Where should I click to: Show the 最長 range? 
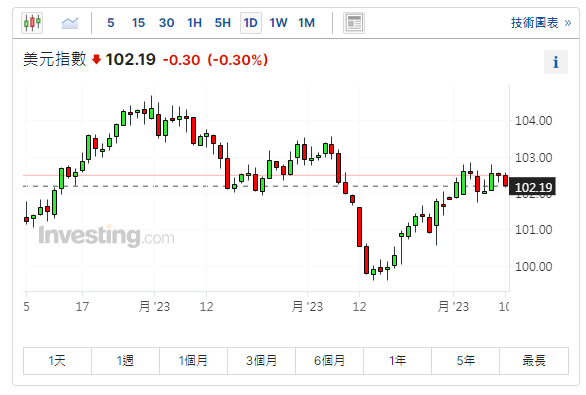click(534, 361)
